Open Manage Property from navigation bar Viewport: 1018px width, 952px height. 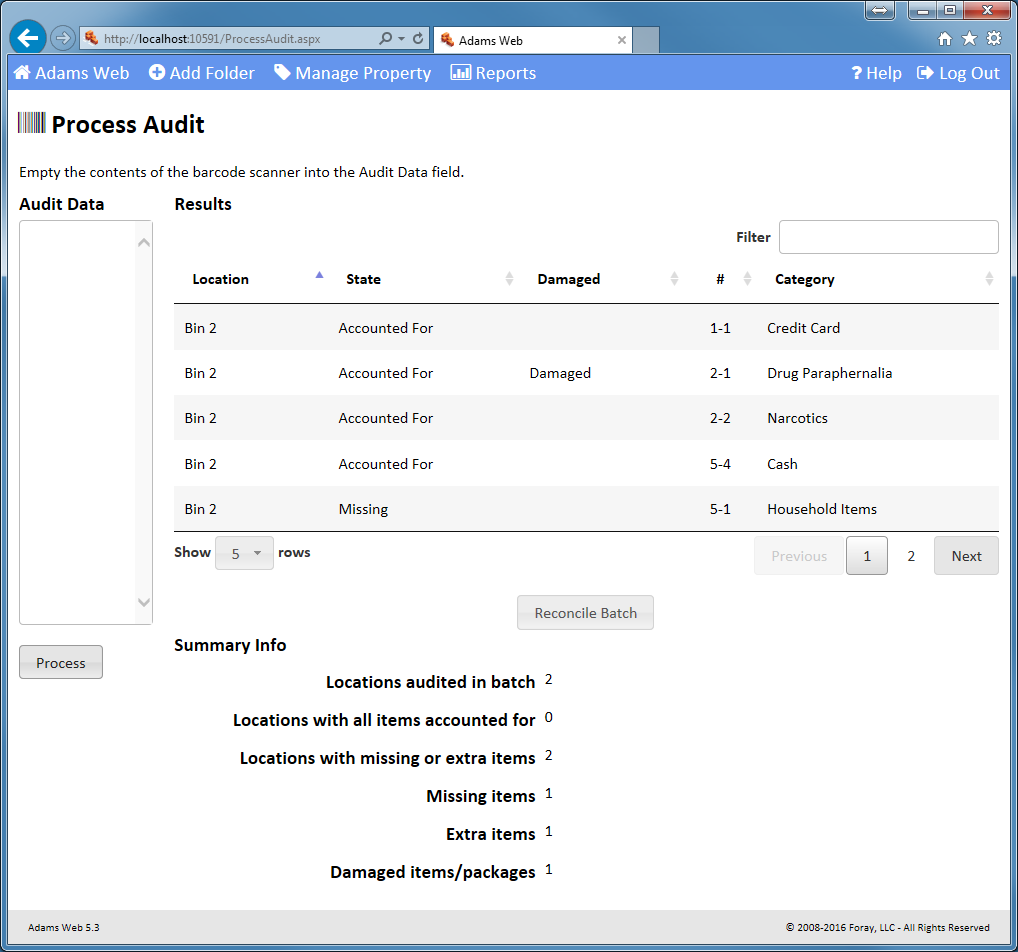[x=352, y=73]
